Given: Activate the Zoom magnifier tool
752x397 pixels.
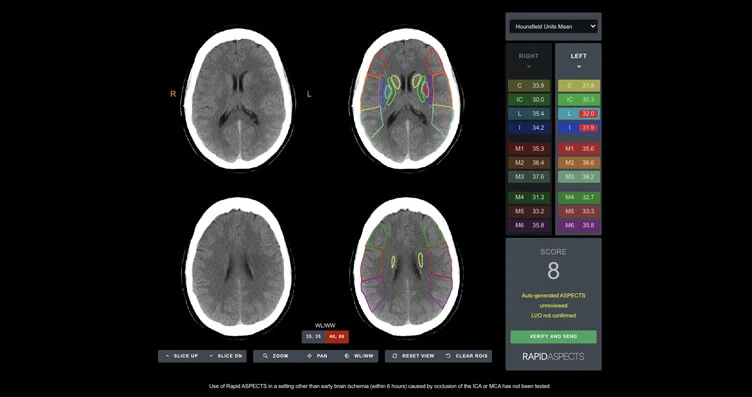Looking at the screenshot, I should [x=275, y=356].
